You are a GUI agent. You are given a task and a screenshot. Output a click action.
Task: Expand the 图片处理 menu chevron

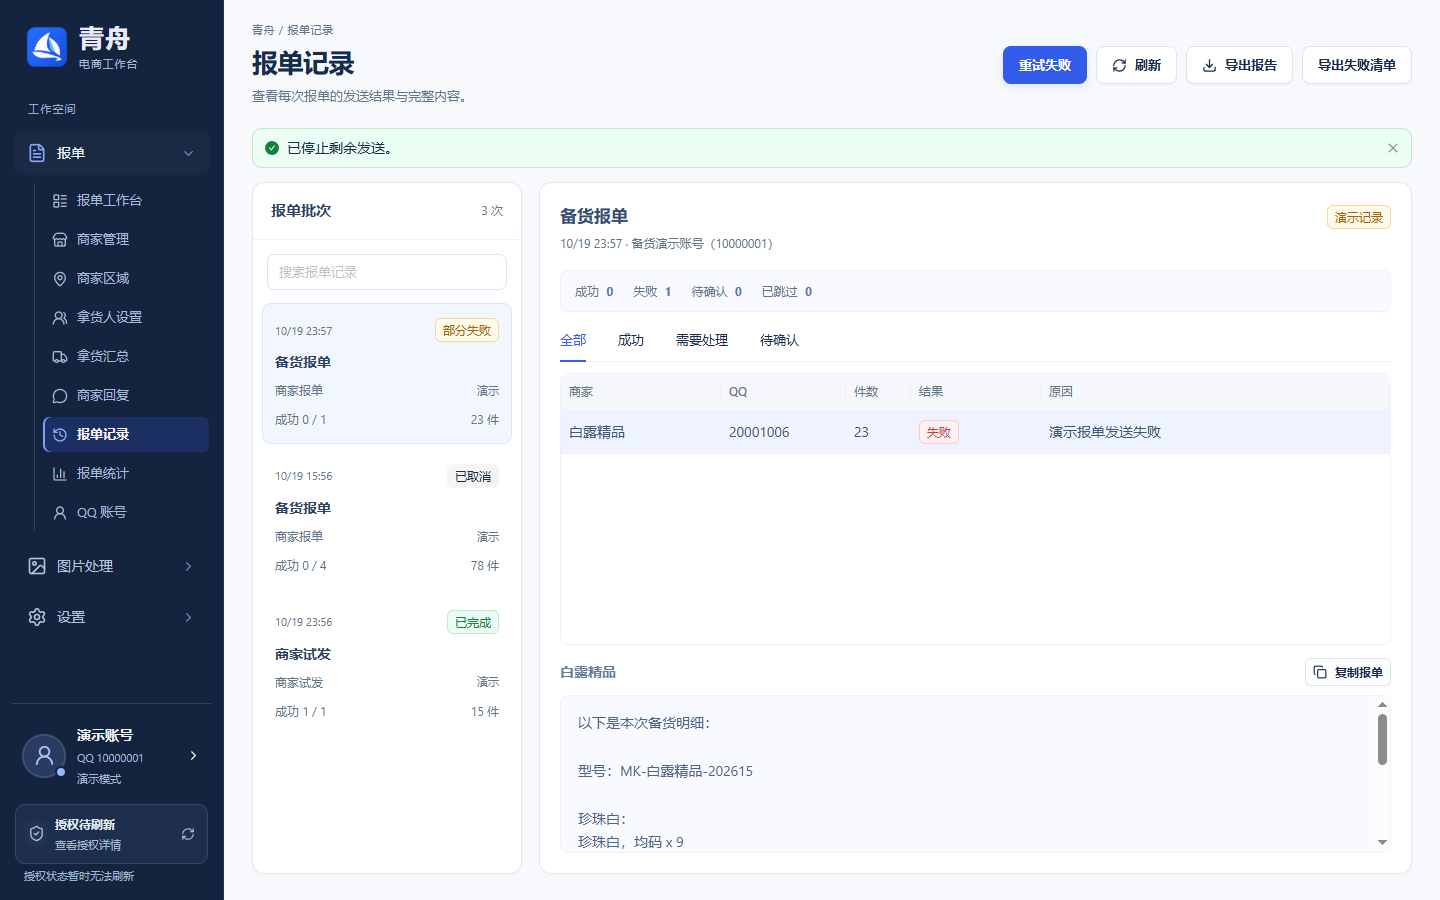(188, 566)
